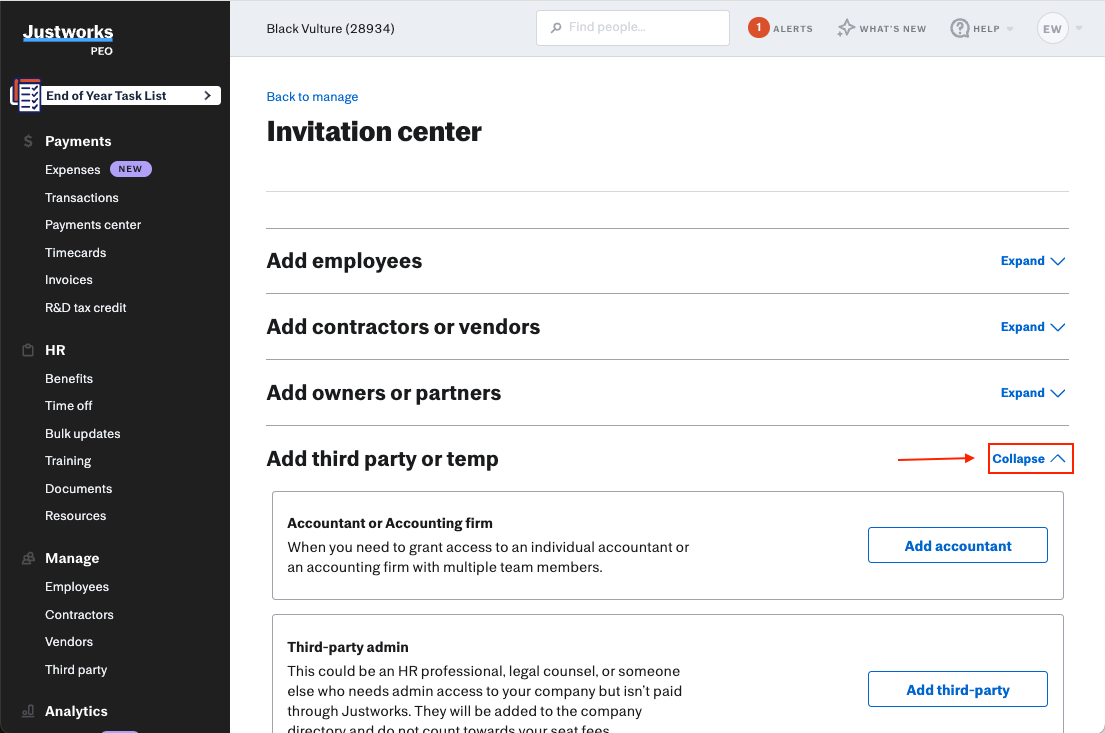Select Invoices from the sidebar menu
Image resolution: width=1105 pixels, height=733 pixels.
click(68, 279)
